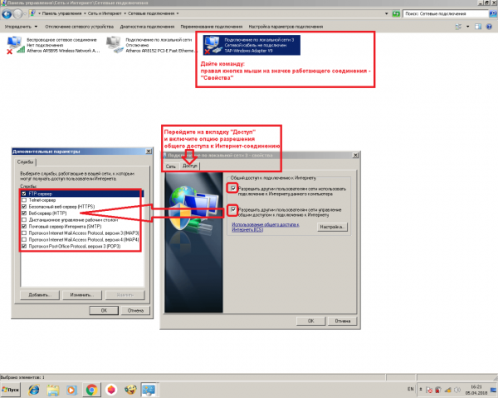
Task: Click the Start (Пуск) button
Action: (11, 390)
